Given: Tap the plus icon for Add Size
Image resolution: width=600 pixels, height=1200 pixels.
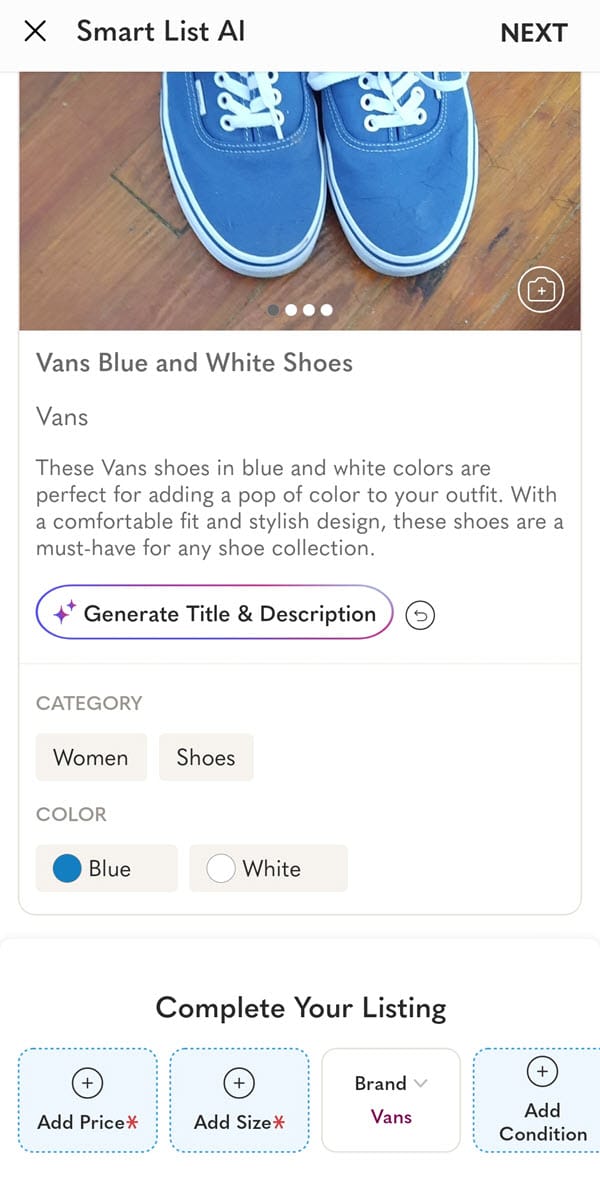Looking at the screenshot, I should coord(239,1082).
